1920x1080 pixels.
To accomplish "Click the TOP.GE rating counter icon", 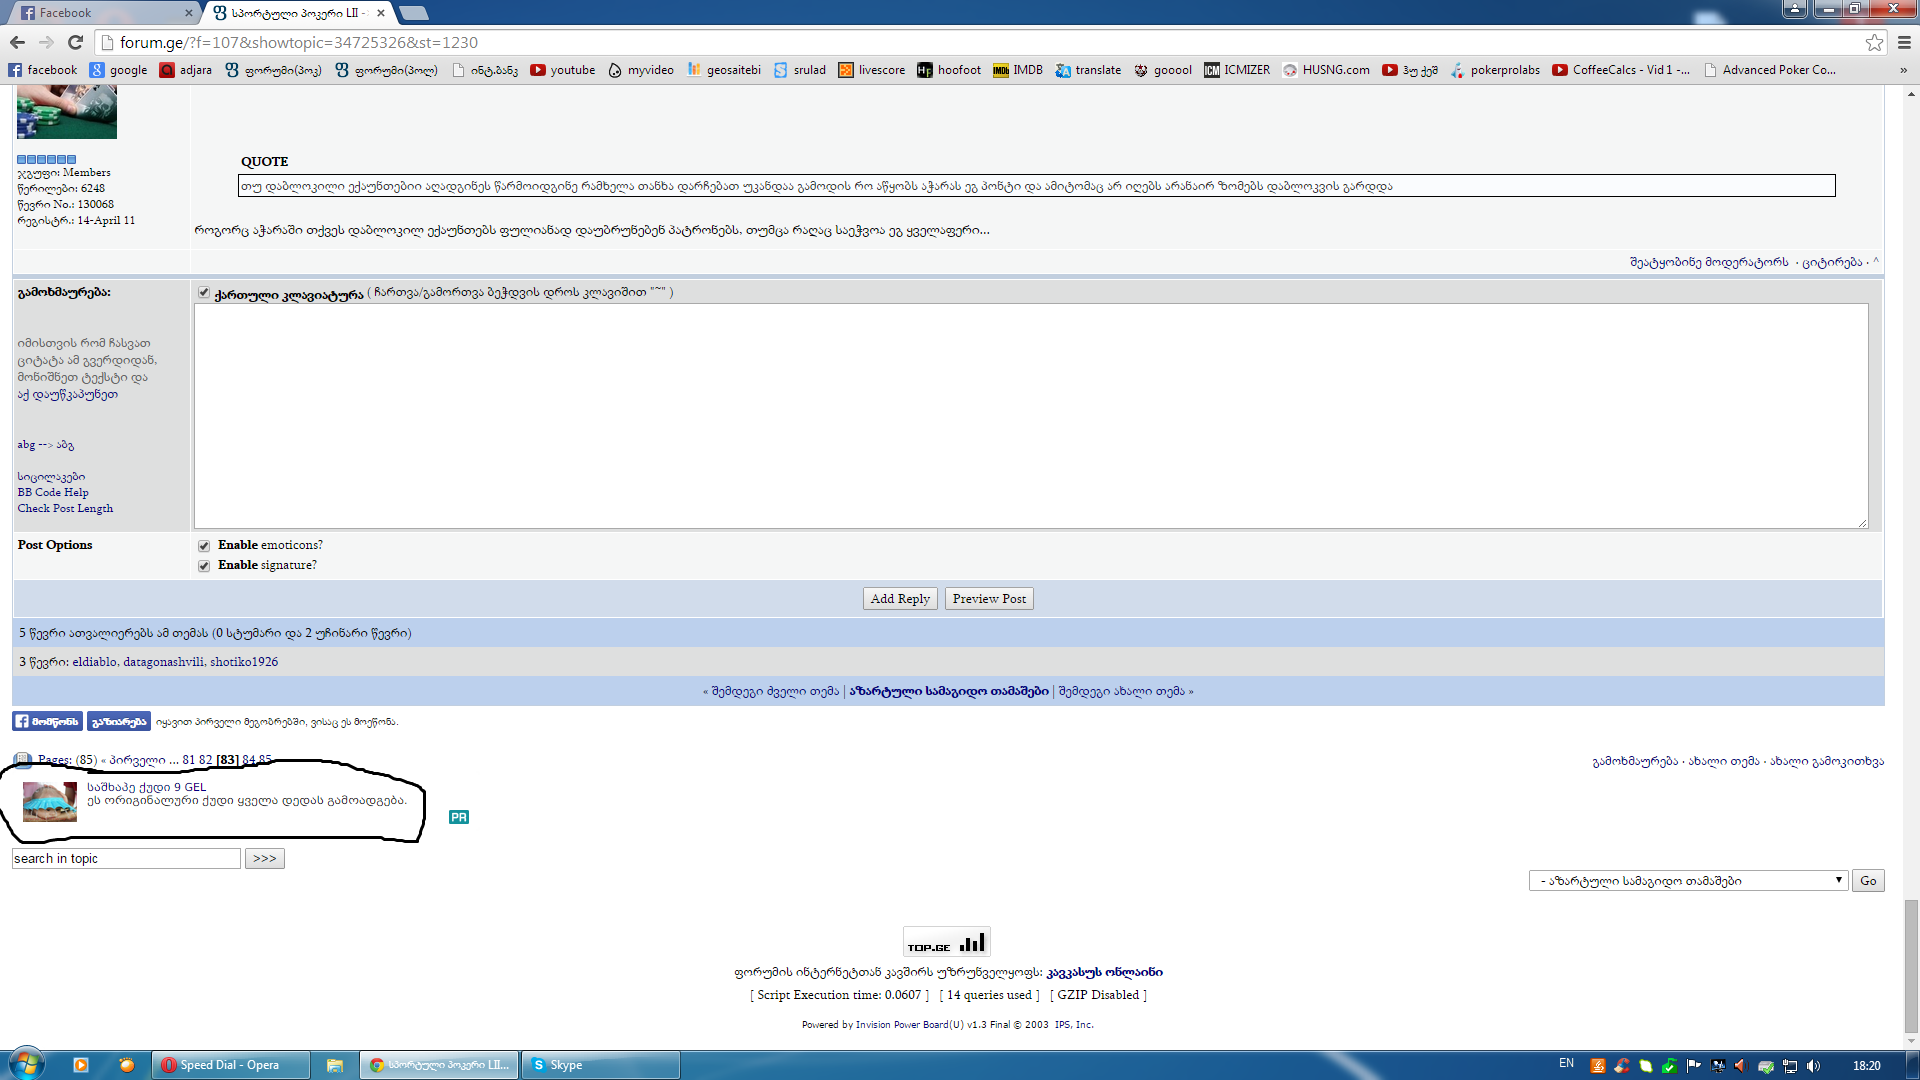I will click(946, 942).
